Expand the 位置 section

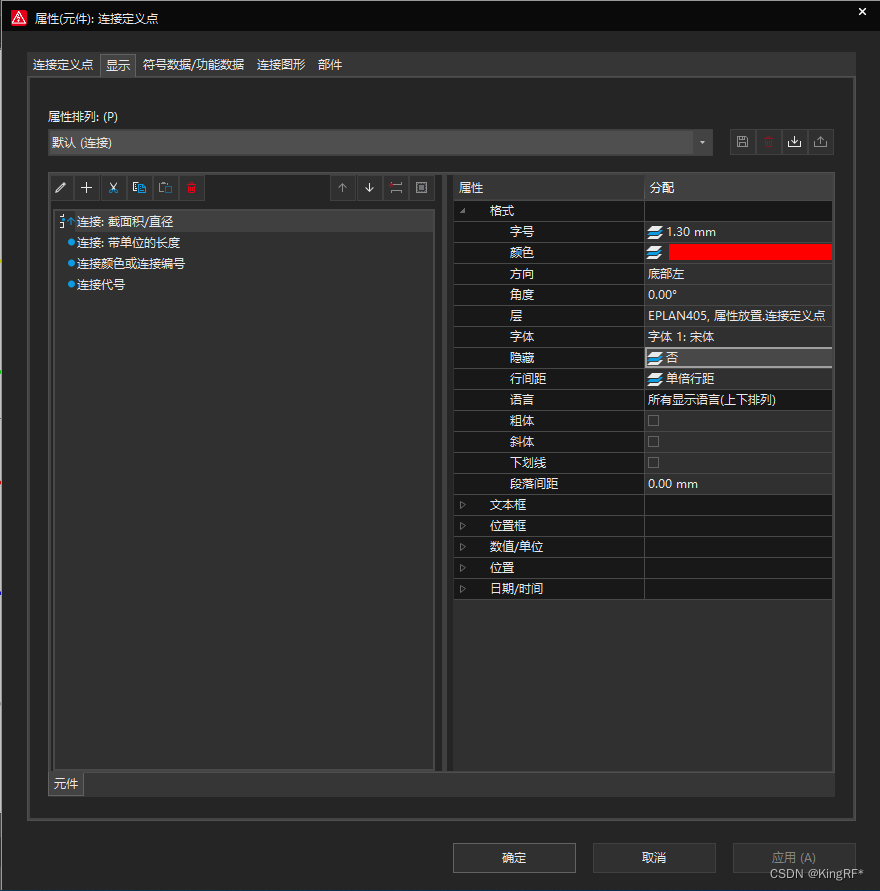pyautogui.click(x=463, y=568)
